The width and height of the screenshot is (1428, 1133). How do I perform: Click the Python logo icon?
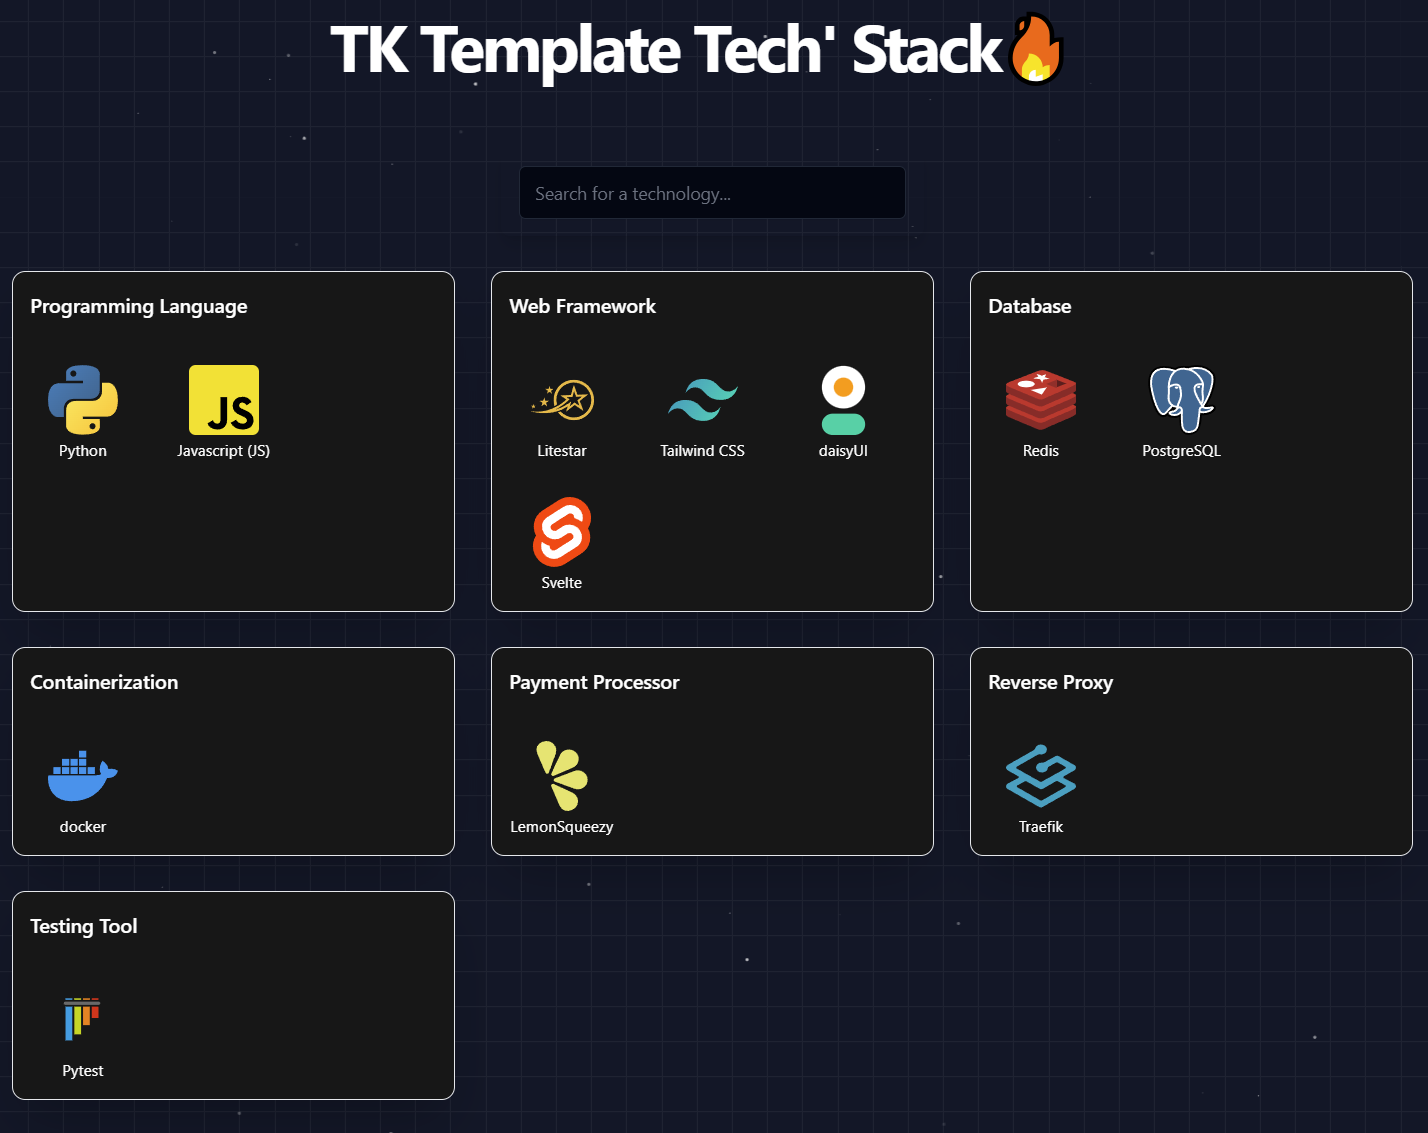[x=83, y=400]
